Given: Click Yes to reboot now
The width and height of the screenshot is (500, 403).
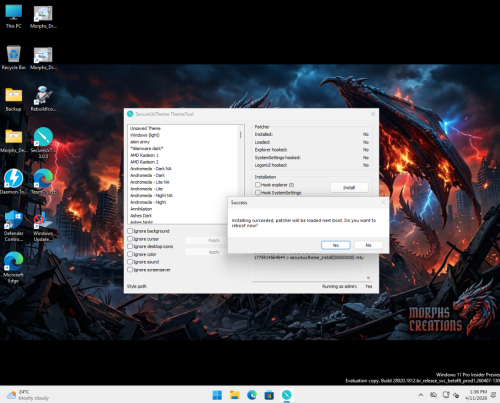Looking at the screenshot, I should coord(336,245).
